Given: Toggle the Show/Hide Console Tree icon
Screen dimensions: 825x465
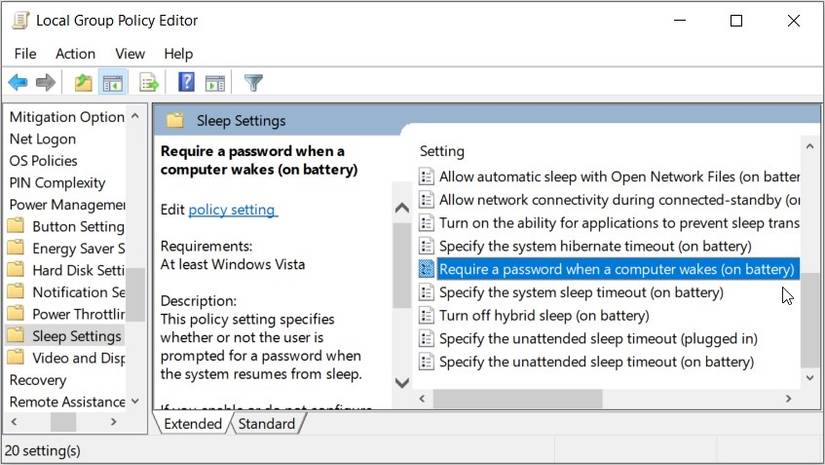Looking at the screenshot, I should tap(113, 82).
